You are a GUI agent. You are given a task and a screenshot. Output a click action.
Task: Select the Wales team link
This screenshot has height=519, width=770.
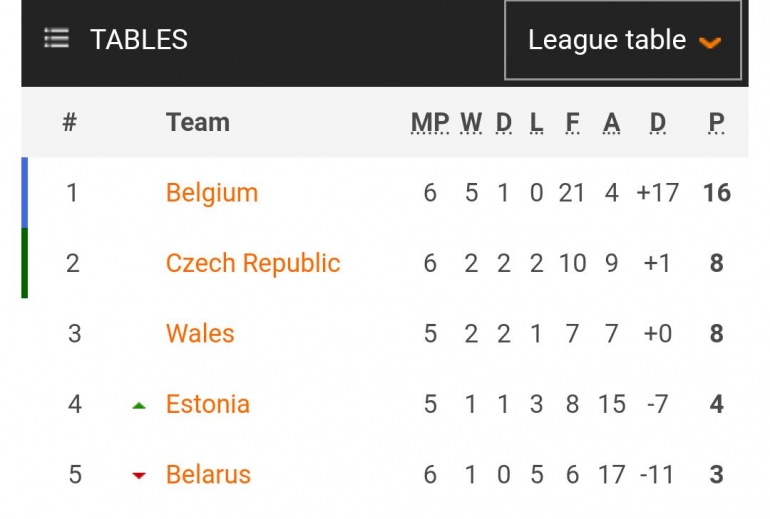[200, 333]
